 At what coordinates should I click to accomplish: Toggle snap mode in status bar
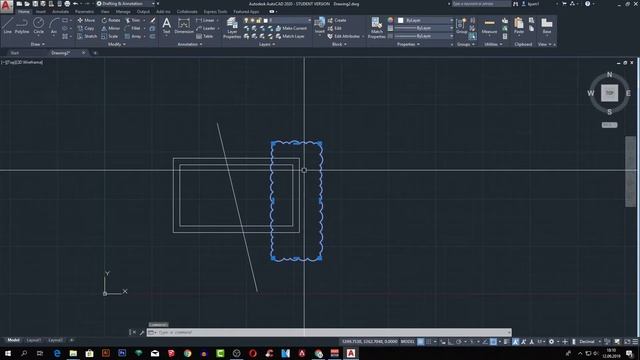point(429,342)
